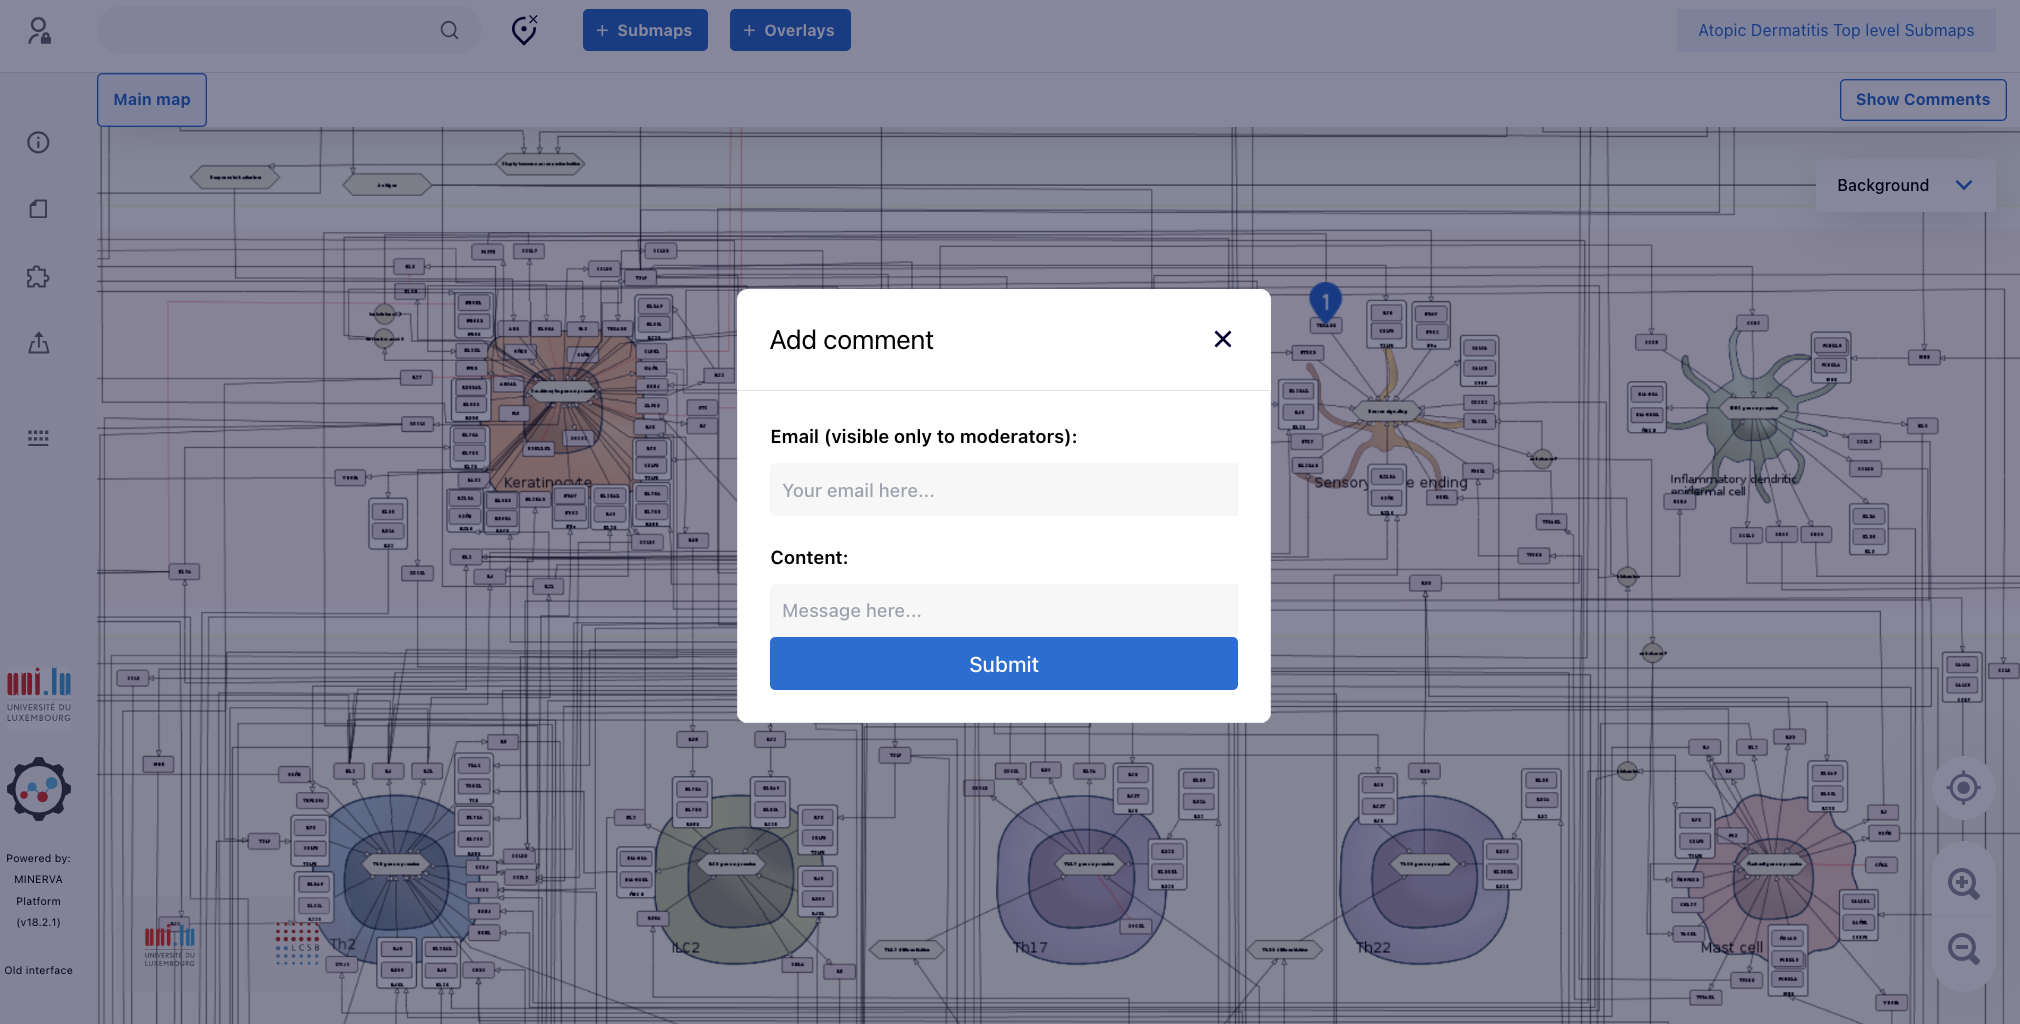2020x1024 pixels.
Task: Select the Main map tab
Action: coord(152,100)
